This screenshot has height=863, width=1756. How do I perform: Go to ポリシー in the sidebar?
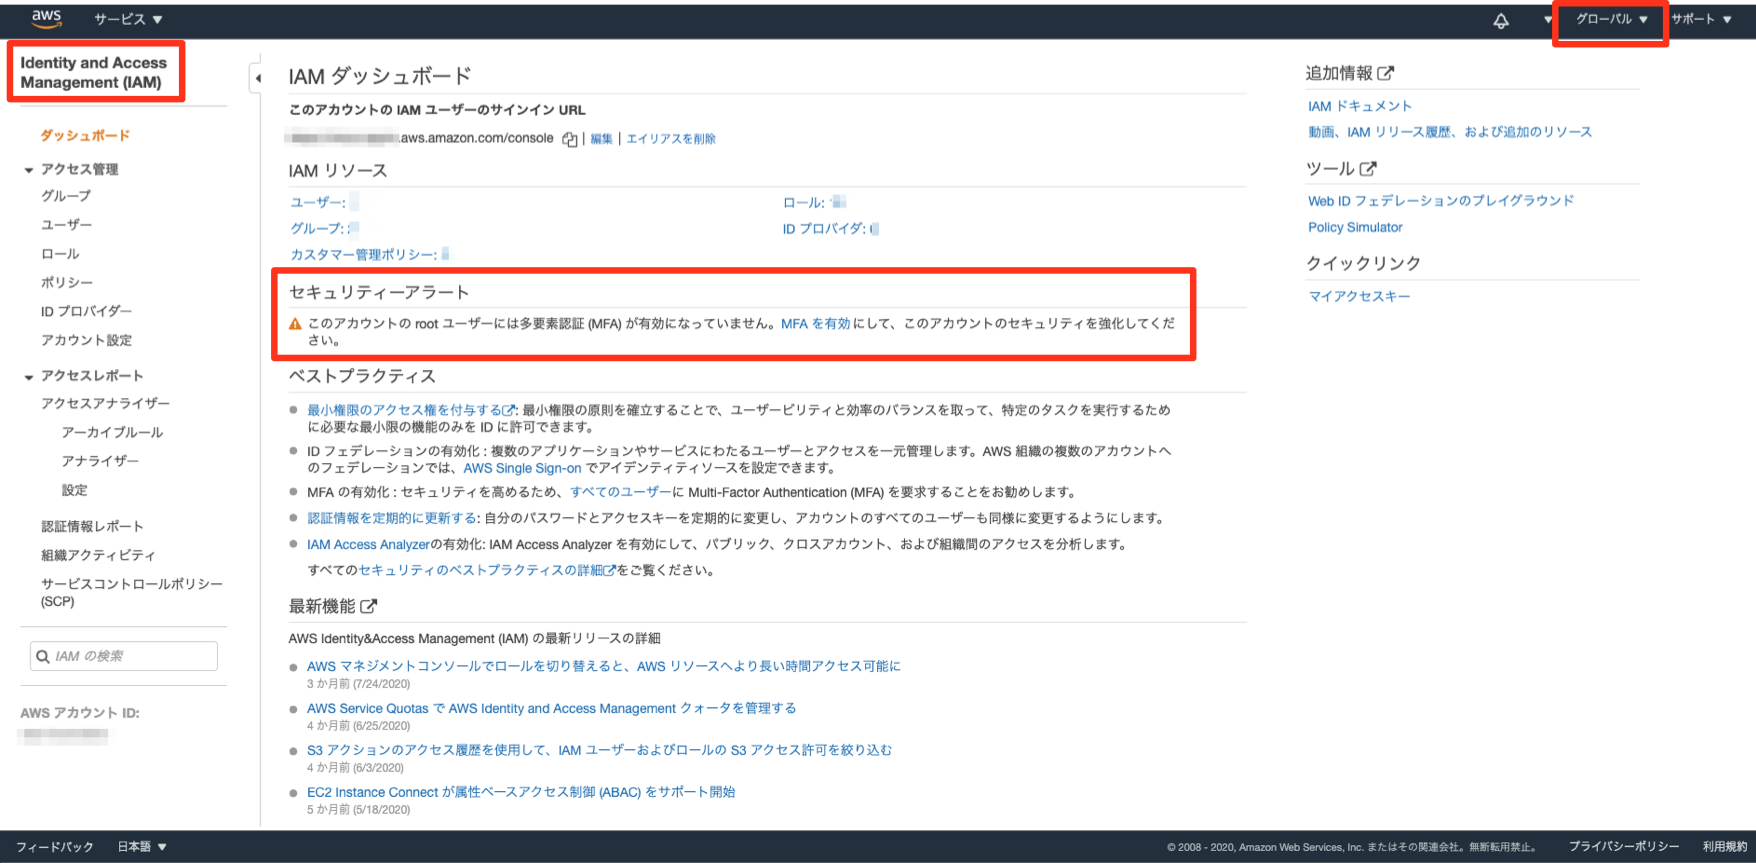pos(67,283)
